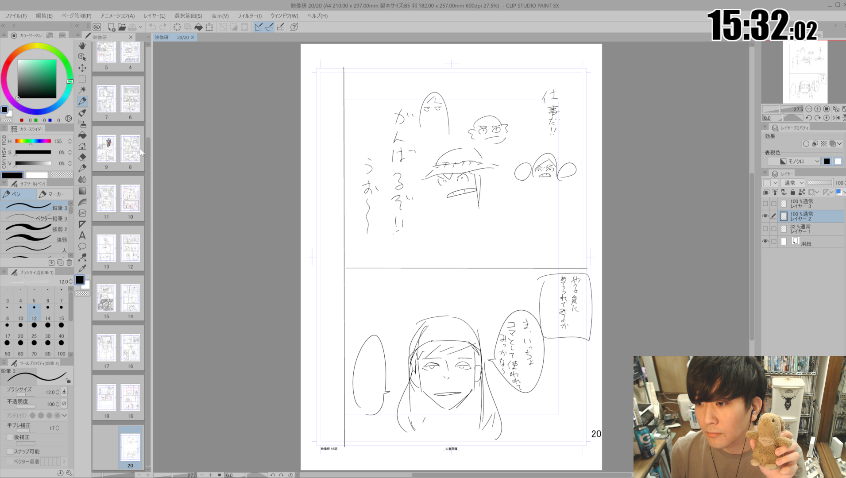This screenshot has width=846, height=478.
Task: Expand the anti-aliasing options chevron
Action: [64, 415]
